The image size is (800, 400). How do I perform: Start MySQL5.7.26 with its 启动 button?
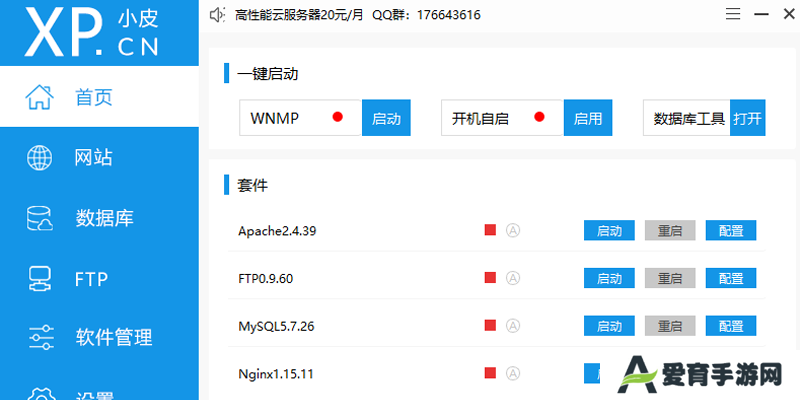click(609, 326)
